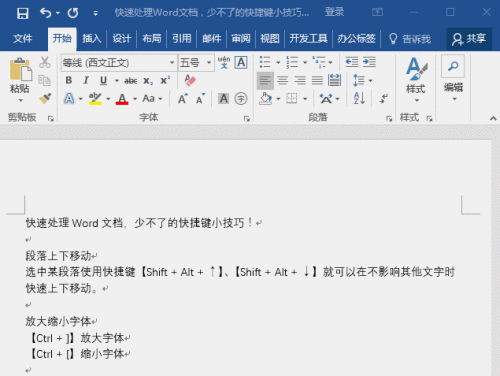Click the Grow Font icon
Viewport: 500px width, 376px height.
(183, 99)
